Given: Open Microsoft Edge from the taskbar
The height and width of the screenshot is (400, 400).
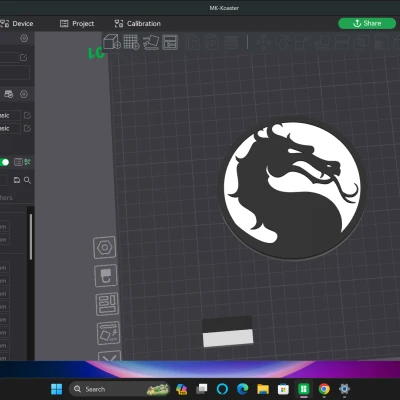Looking at the screenshot, I should click(x=243, y=389).
